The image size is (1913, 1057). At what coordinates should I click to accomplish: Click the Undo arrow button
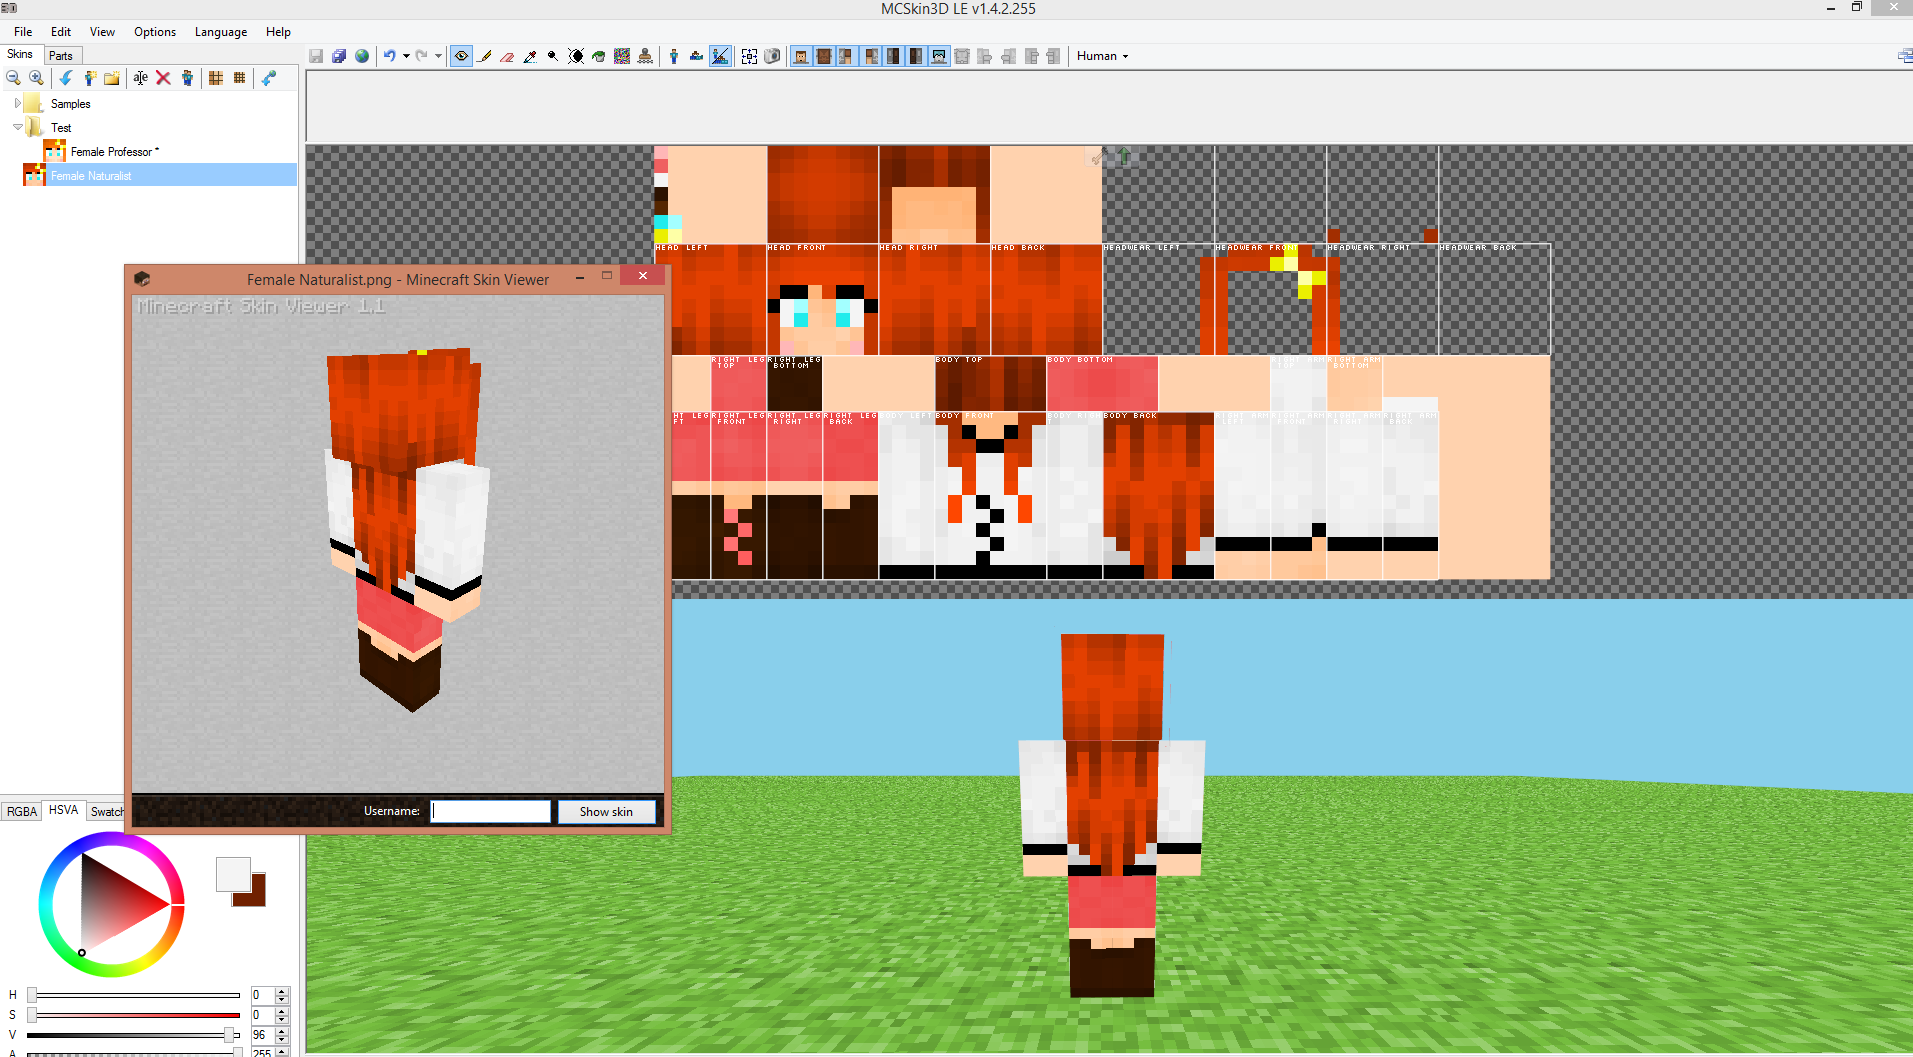click(390, 56)
